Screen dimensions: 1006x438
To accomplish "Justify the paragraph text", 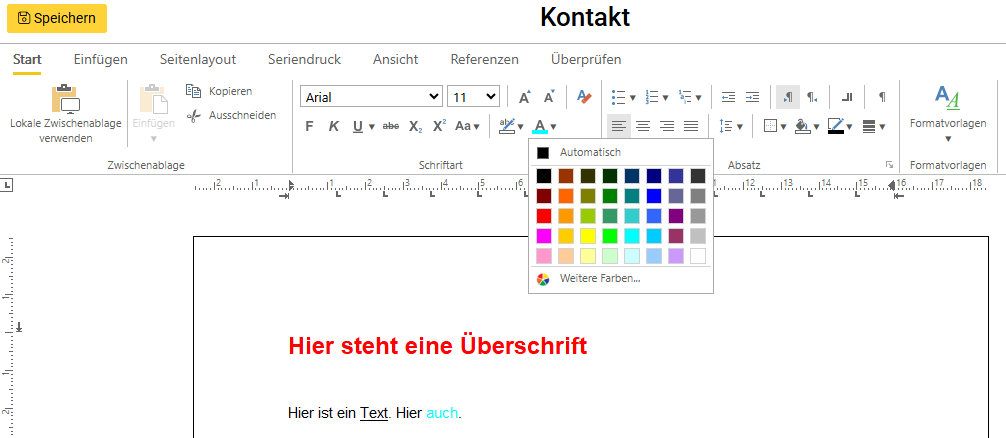I will tap(691, 126).
